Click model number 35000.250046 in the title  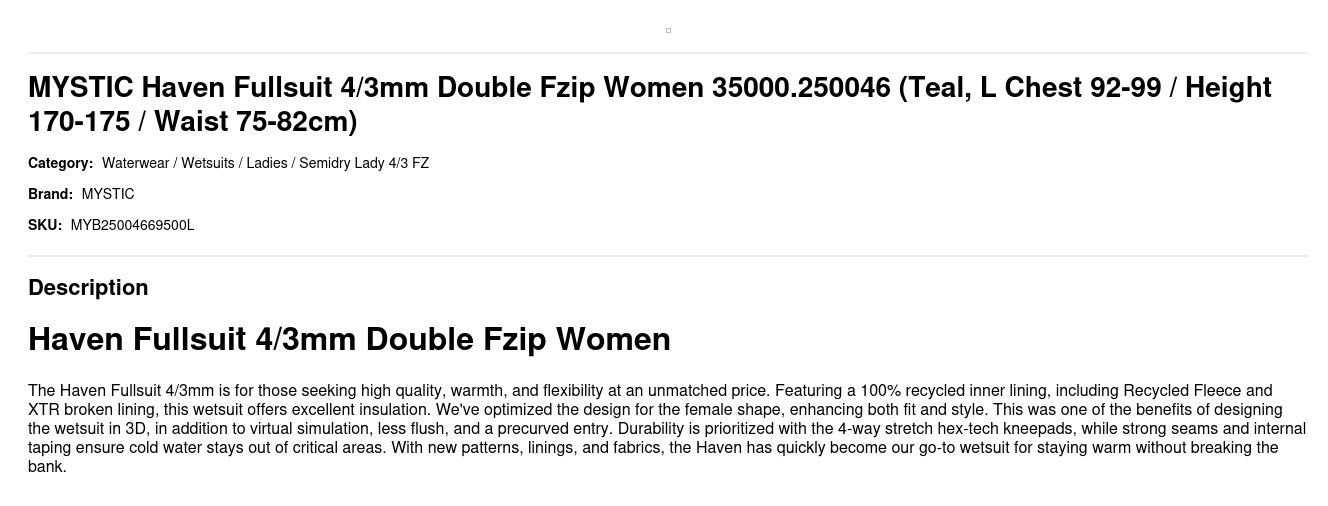pos(800,88)
